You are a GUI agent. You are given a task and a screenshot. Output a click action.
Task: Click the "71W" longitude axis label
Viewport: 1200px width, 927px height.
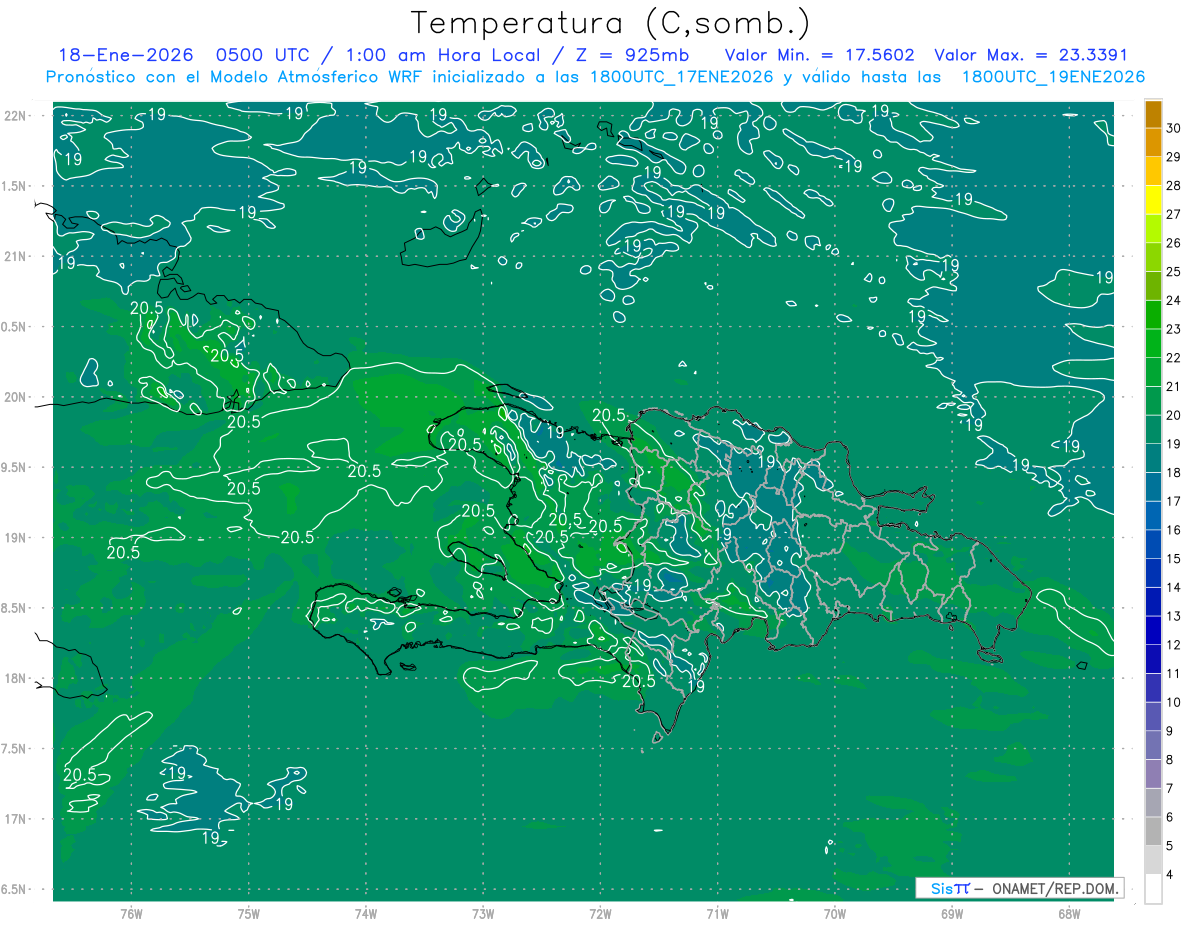pos(717,913)
